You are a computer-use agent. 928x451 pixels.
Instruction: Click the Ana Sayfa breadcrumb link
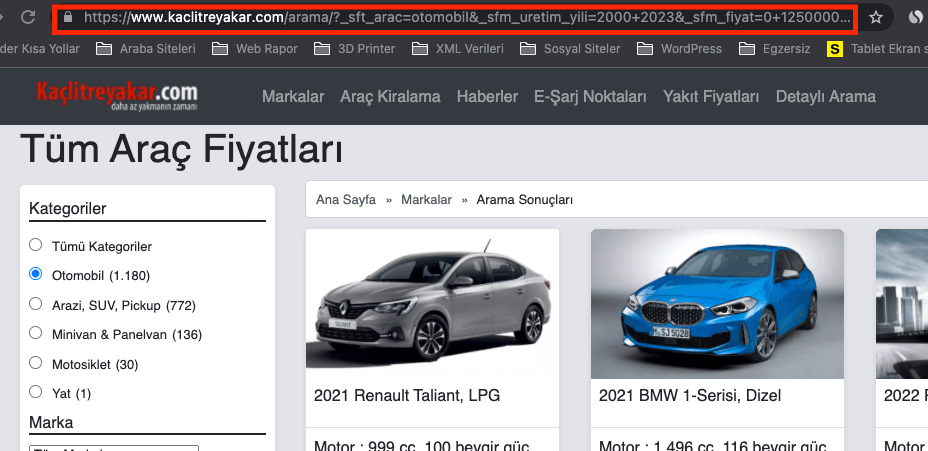click(x=346, y=200)
